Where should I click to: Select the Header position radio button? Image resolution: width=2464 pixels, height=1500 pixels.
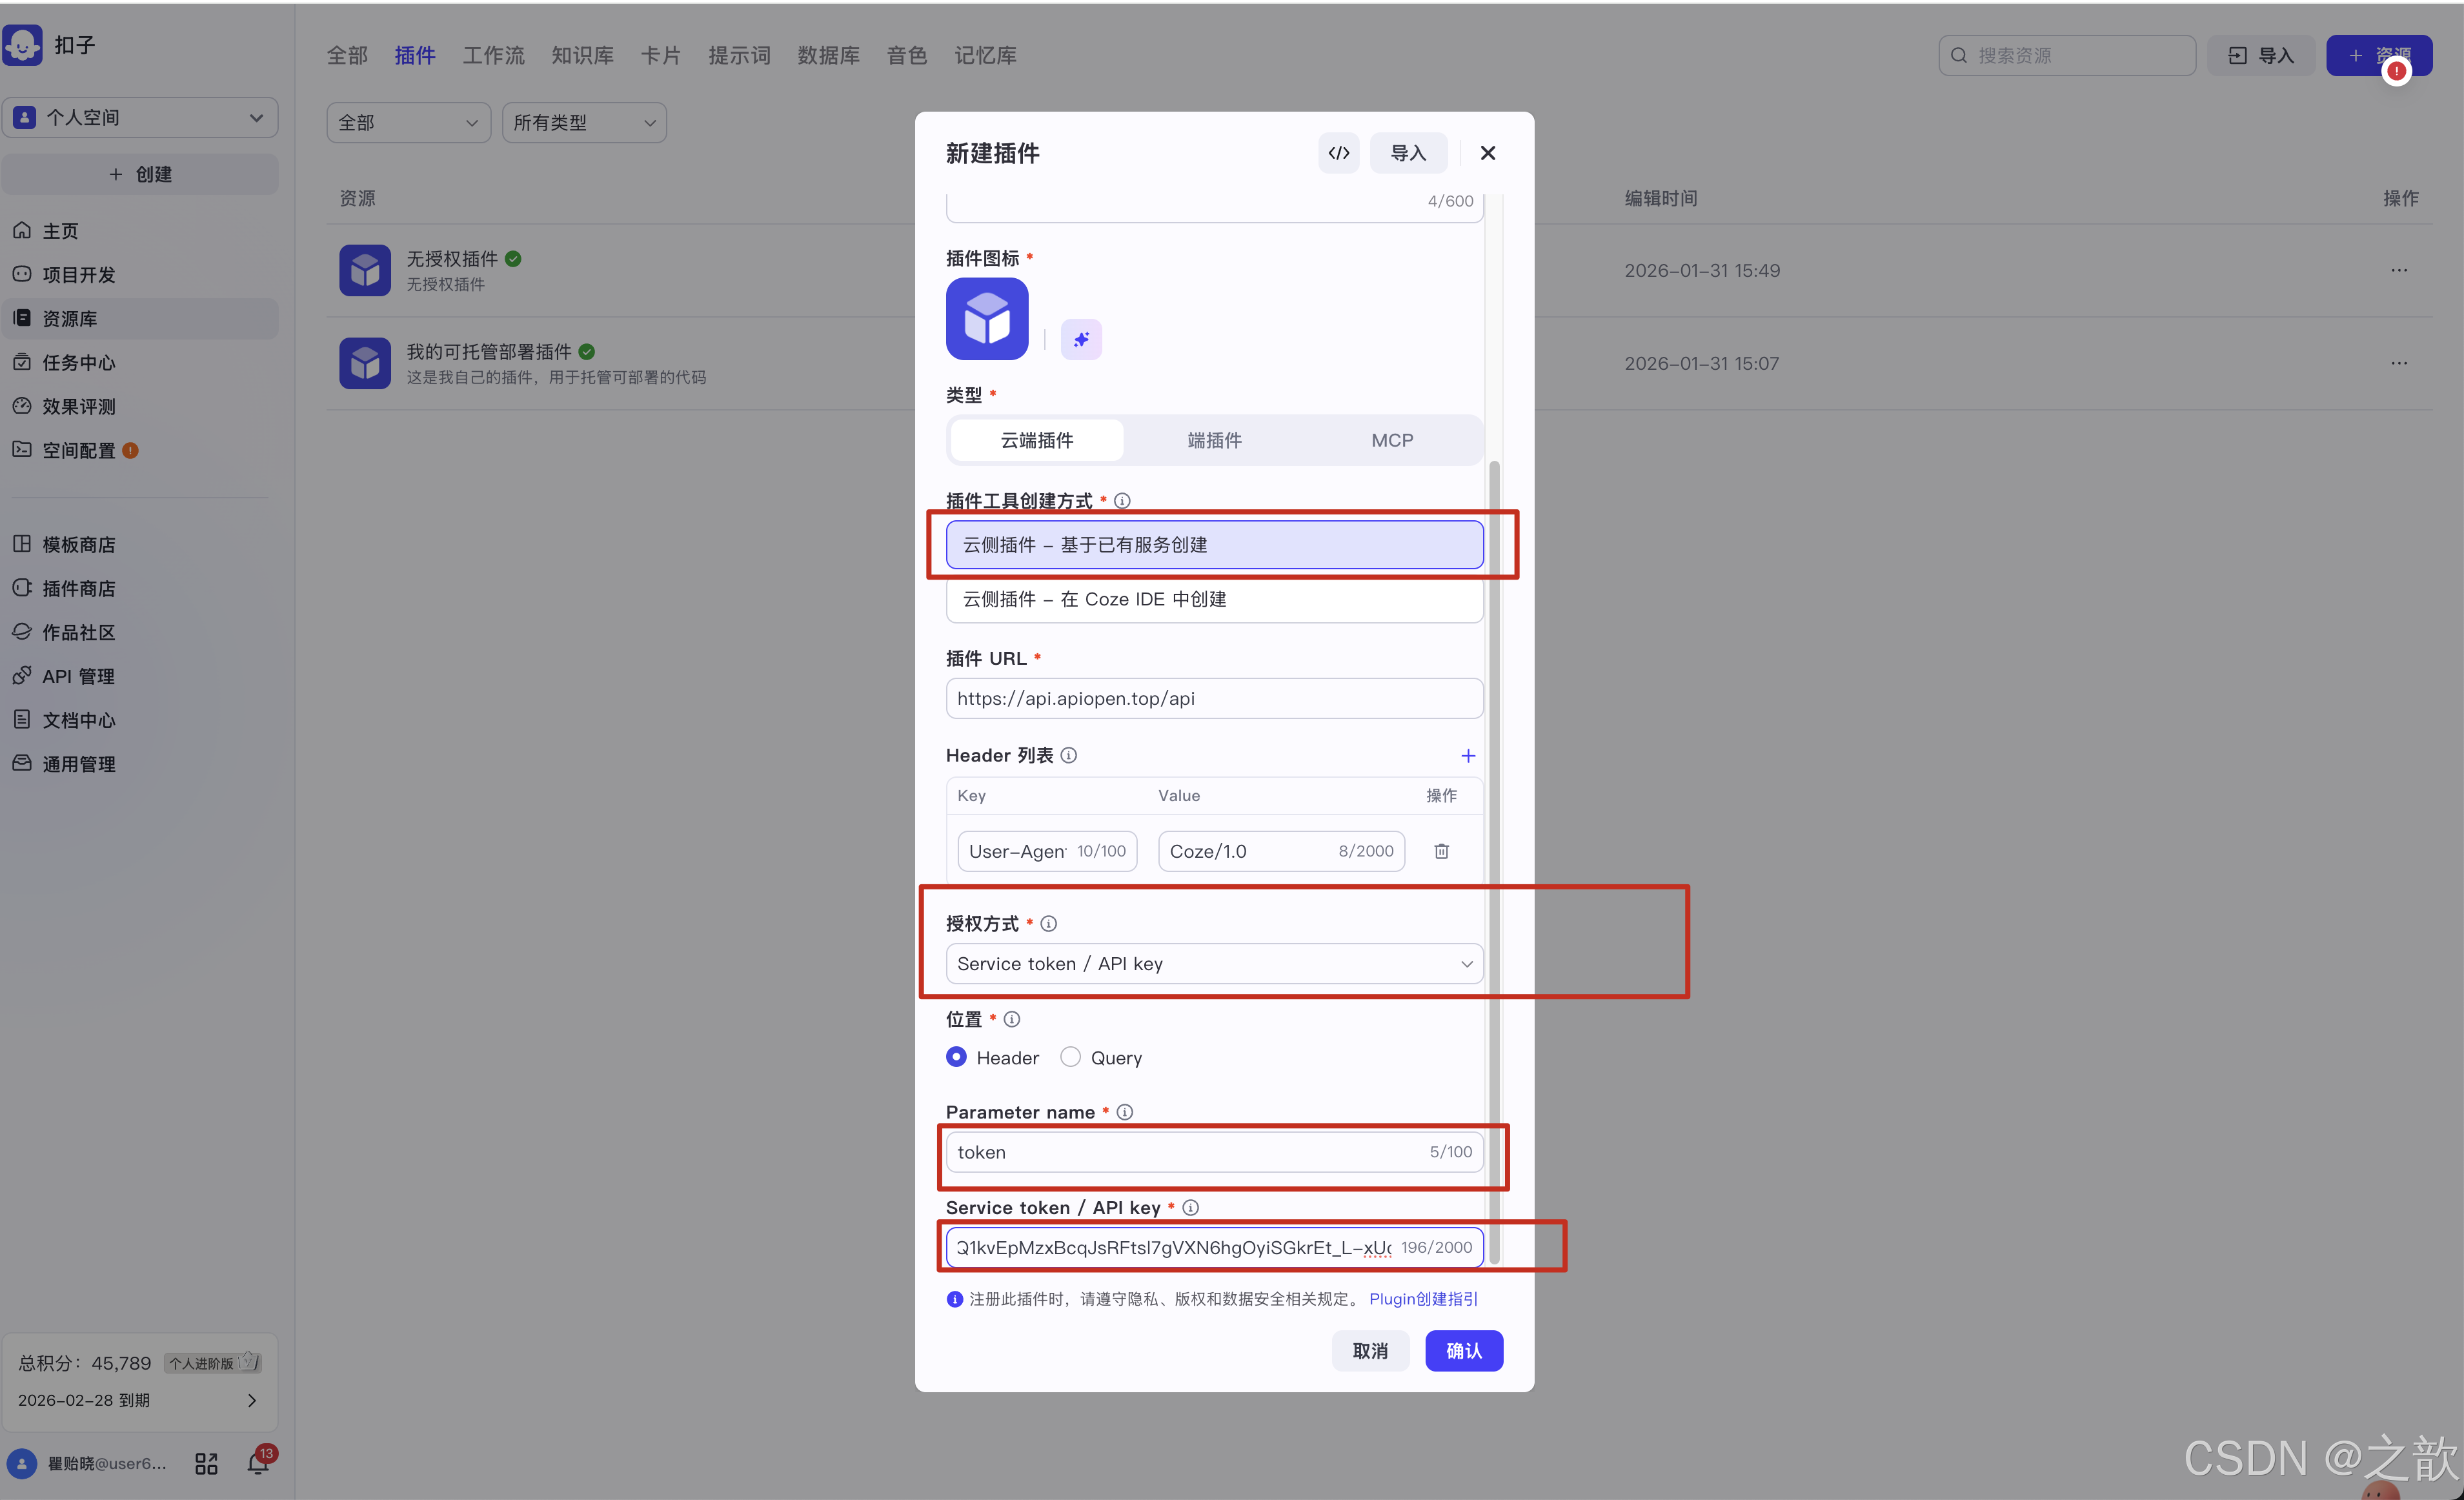click(956, 1057)
